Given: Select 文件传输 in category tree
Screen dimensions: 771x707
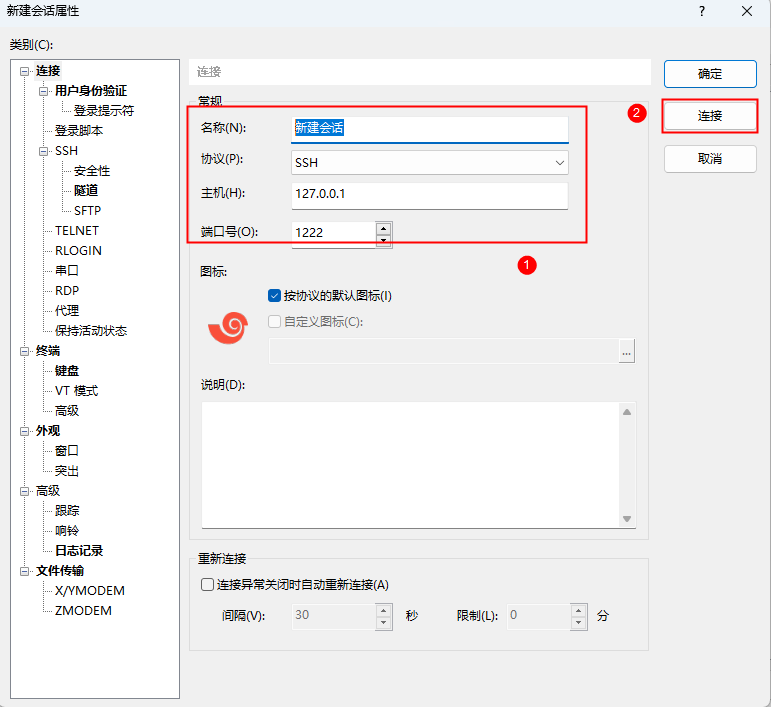Looking at the screenshot, I should [59, 571].
